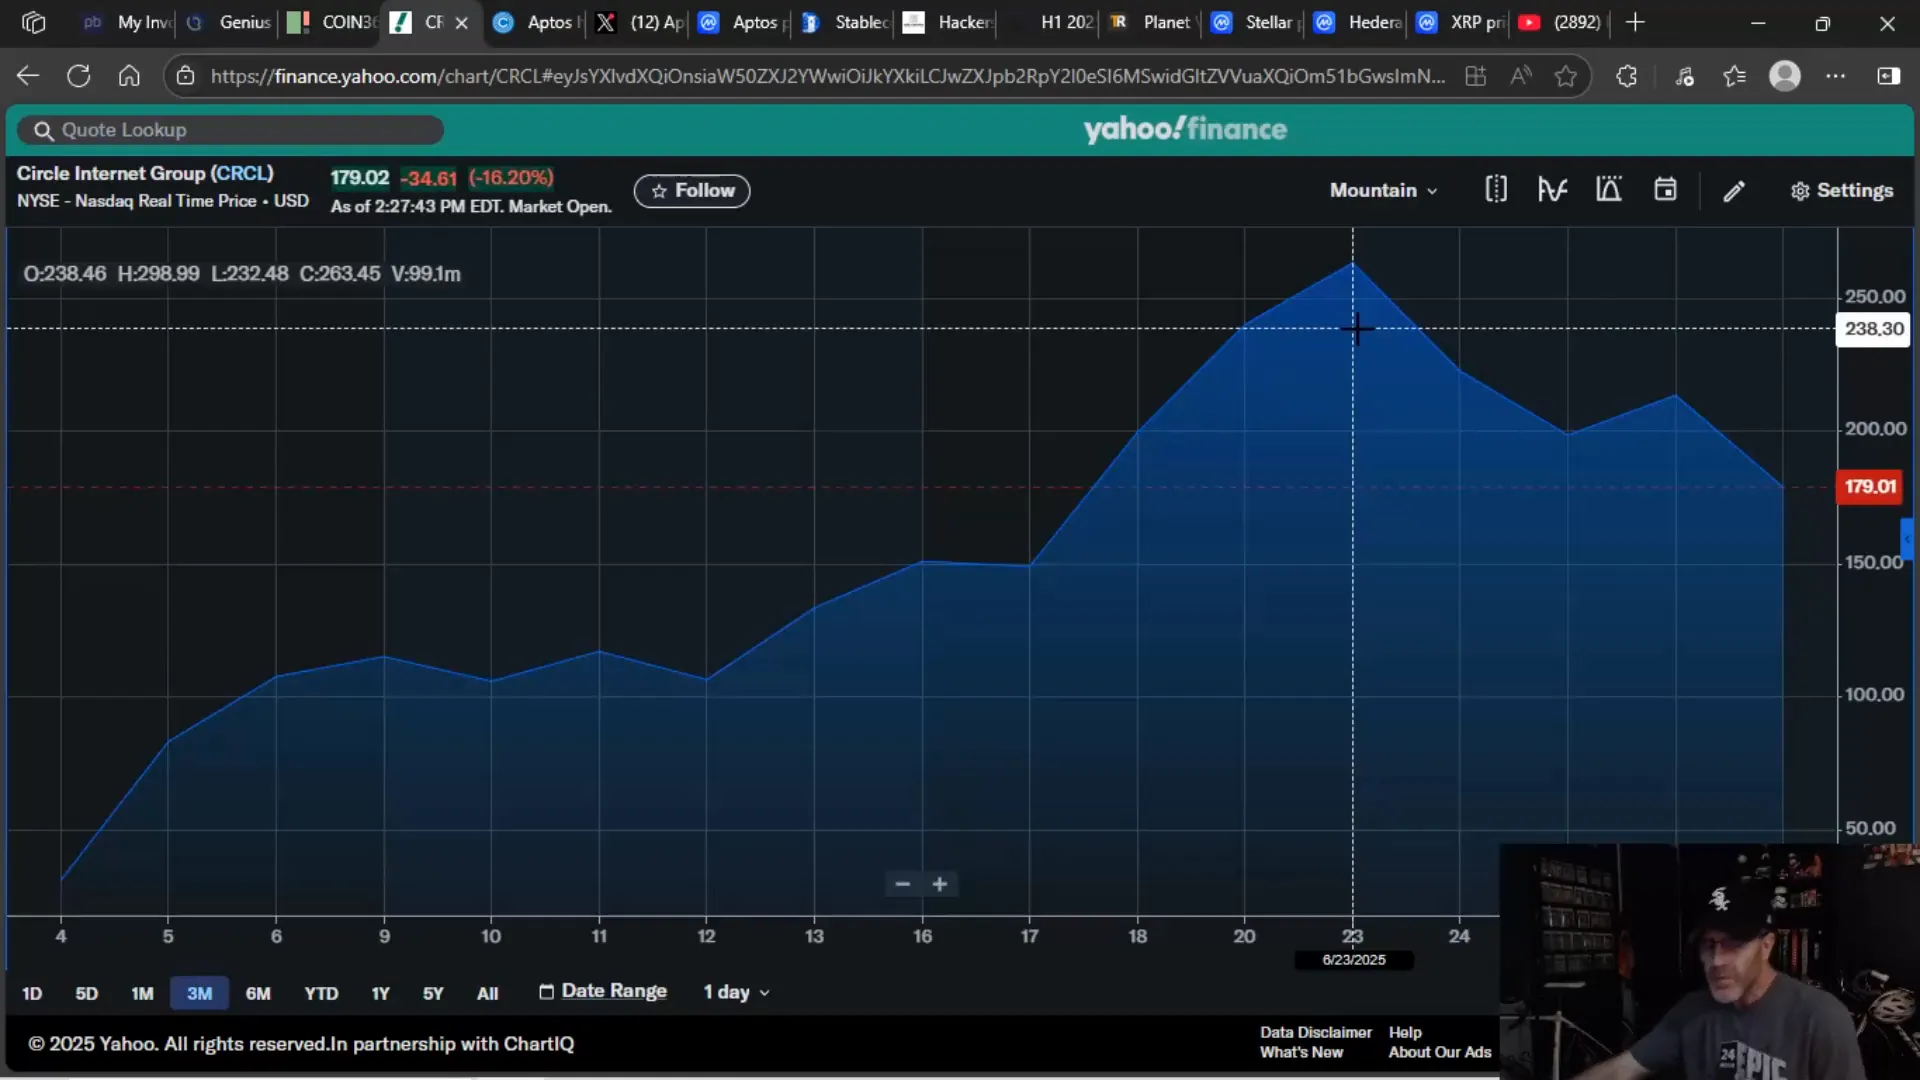The image size is (1920, 1080).
Task: Toggle the browser sidebar pane
Action: click(1888, 76)
